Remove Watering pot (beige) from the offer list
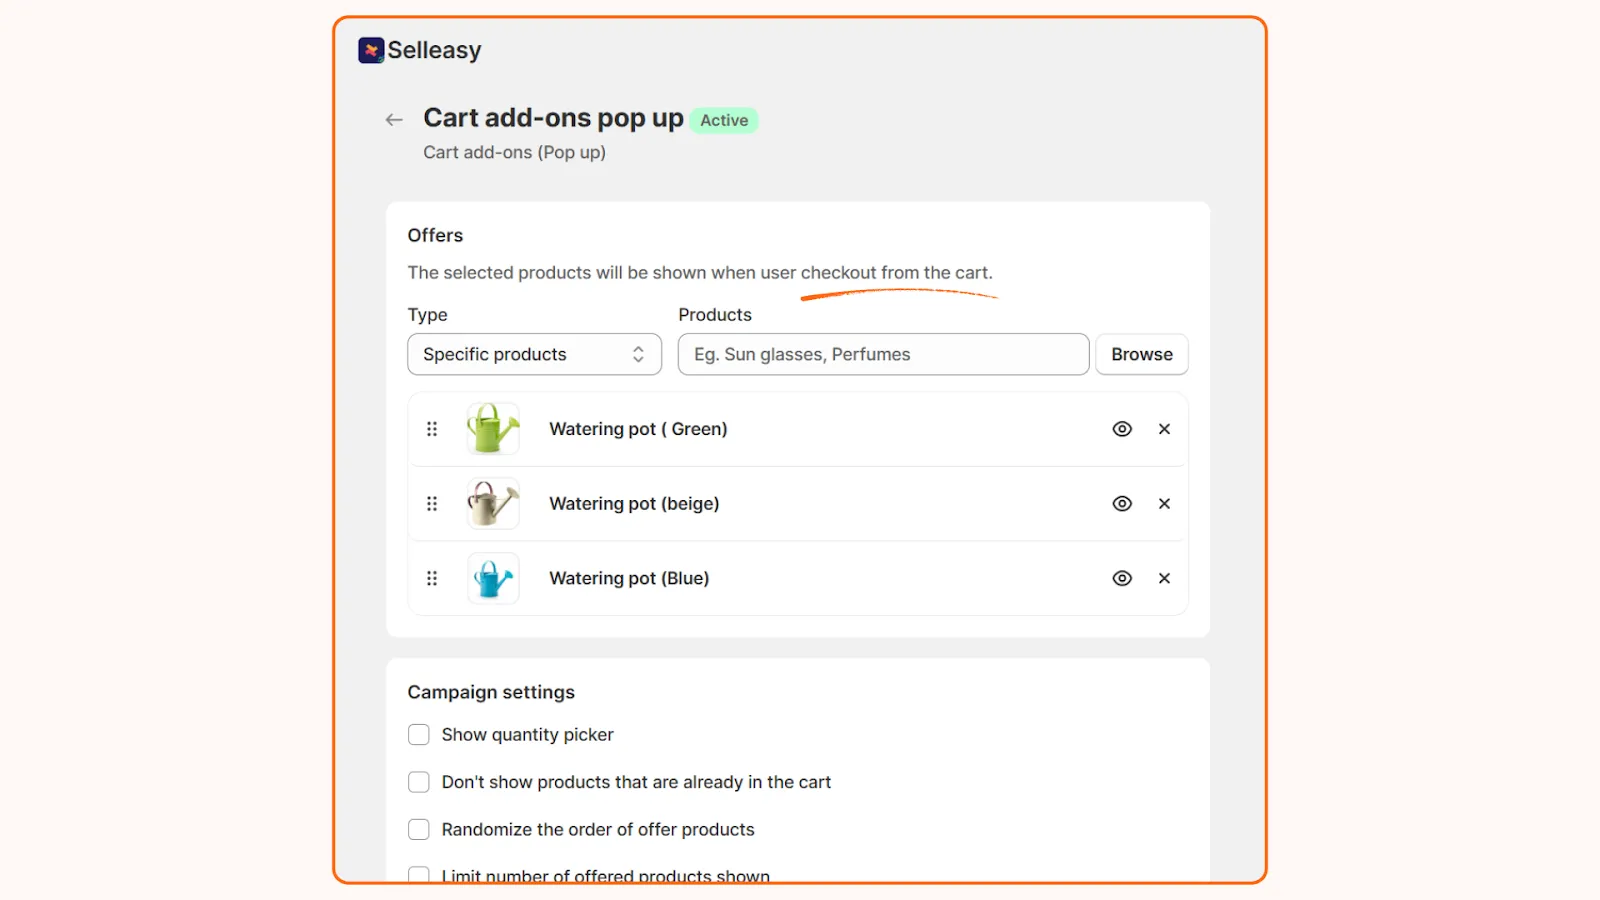 coord(1164,503)
